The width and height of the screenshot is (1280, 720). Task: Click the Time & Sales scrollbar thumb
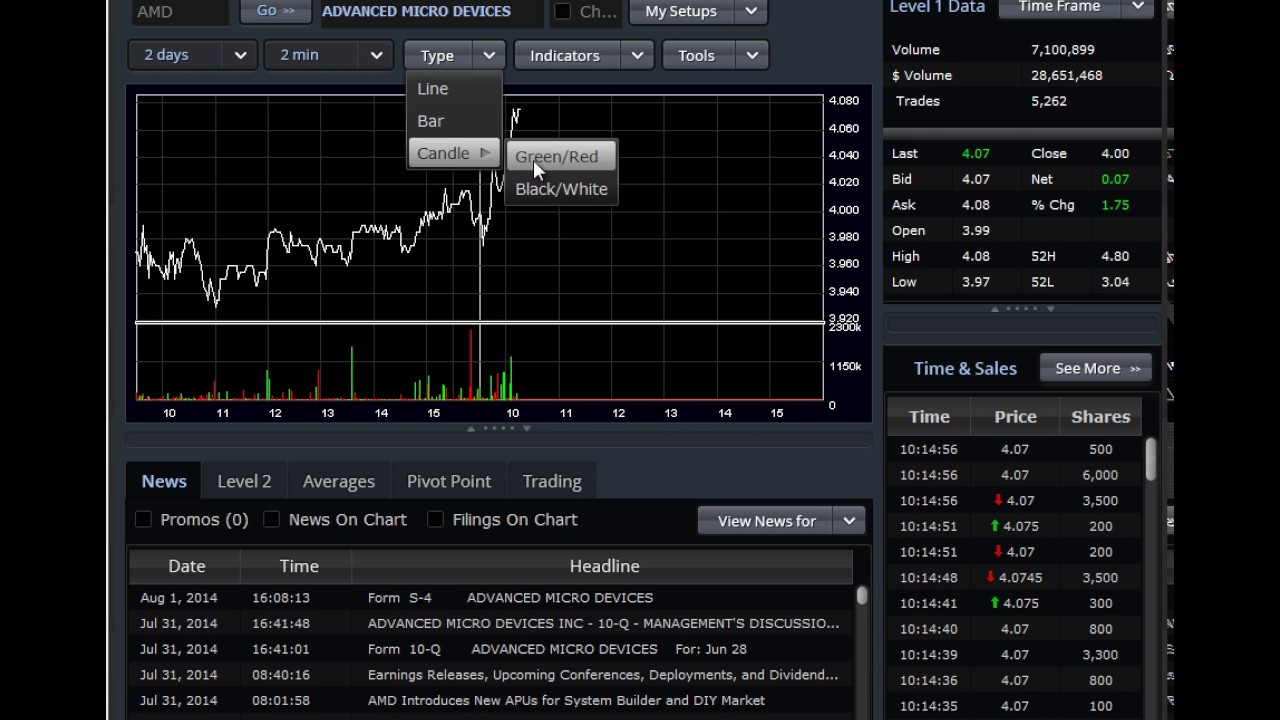1151,459
